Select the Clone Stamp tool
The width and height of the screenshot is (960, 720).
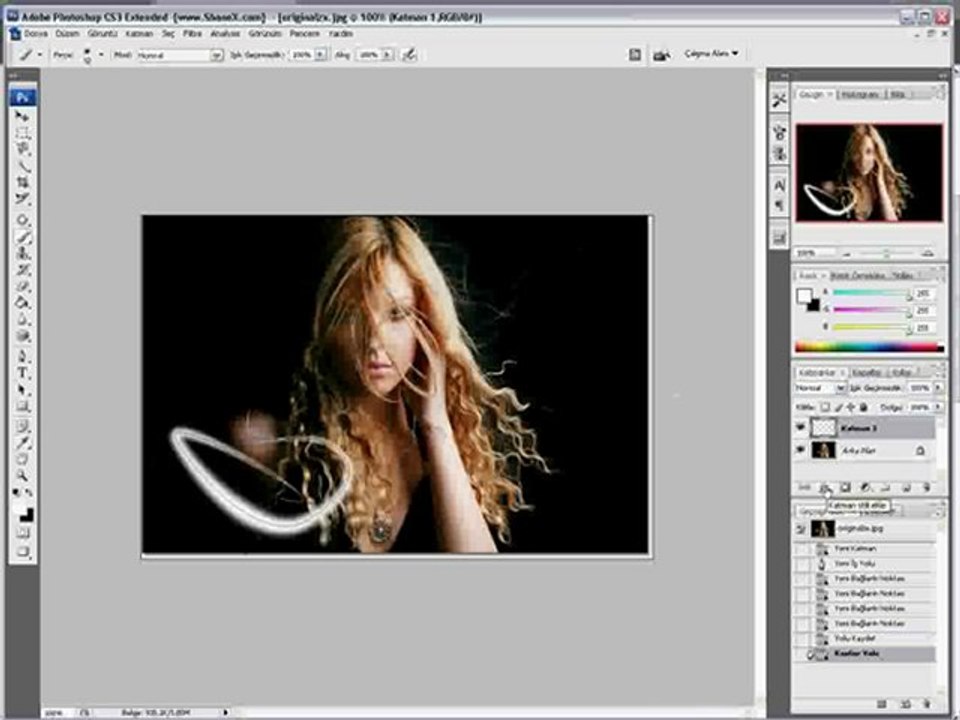coord(22,253)
